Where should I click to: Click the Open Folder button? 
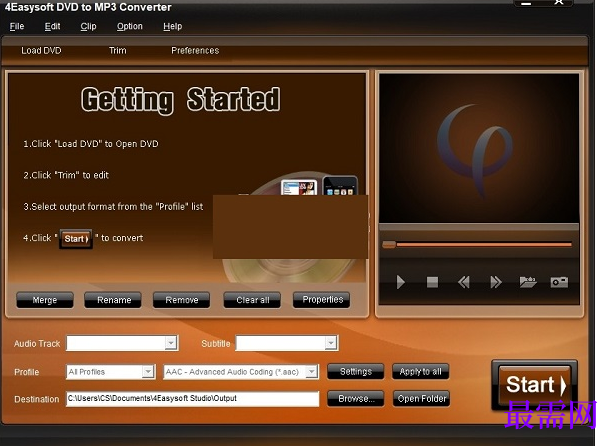(x=421, y=398)
